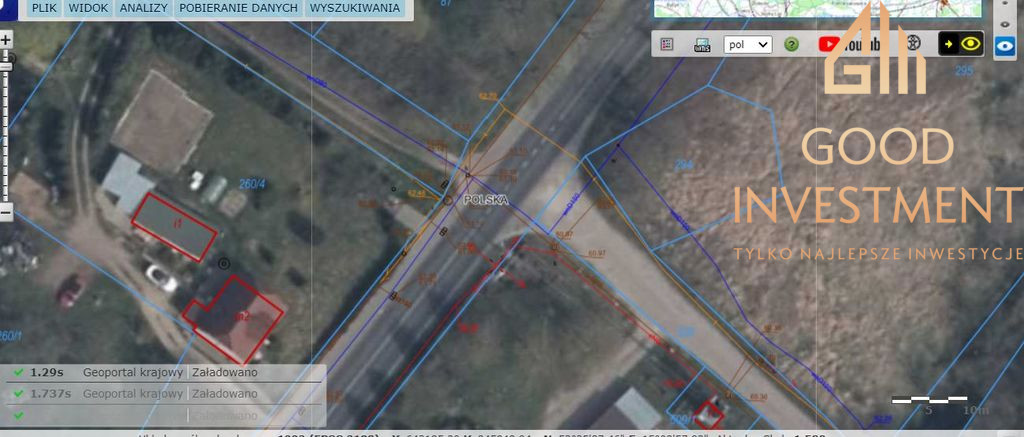
Task: Open the WYSZUKIWANIA menu
Action: (355, 8)
